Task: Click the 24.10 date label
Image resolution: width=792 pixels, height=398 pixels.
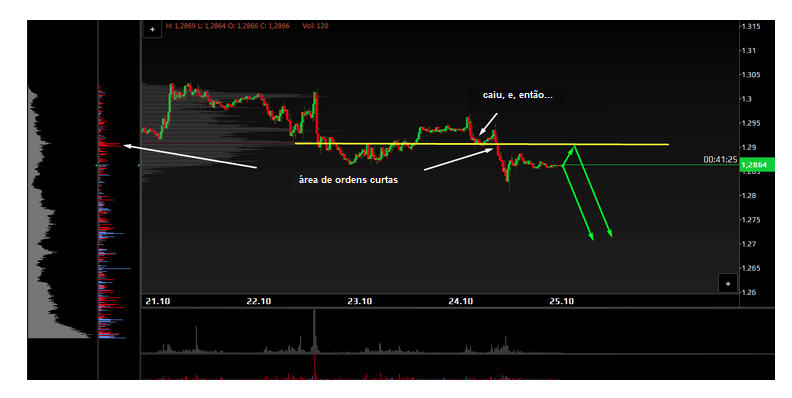Action: coord(461,301)
